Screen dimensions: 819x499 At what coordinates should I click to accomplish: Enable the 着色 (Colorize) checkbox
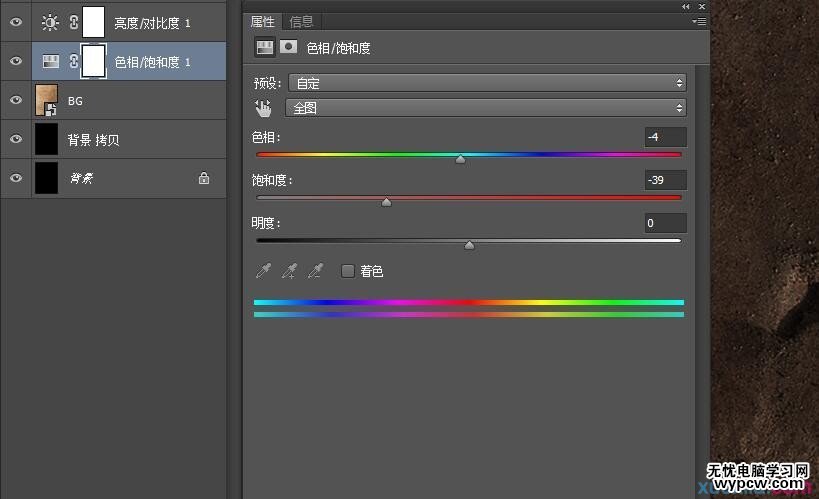(x=348, y=271)
